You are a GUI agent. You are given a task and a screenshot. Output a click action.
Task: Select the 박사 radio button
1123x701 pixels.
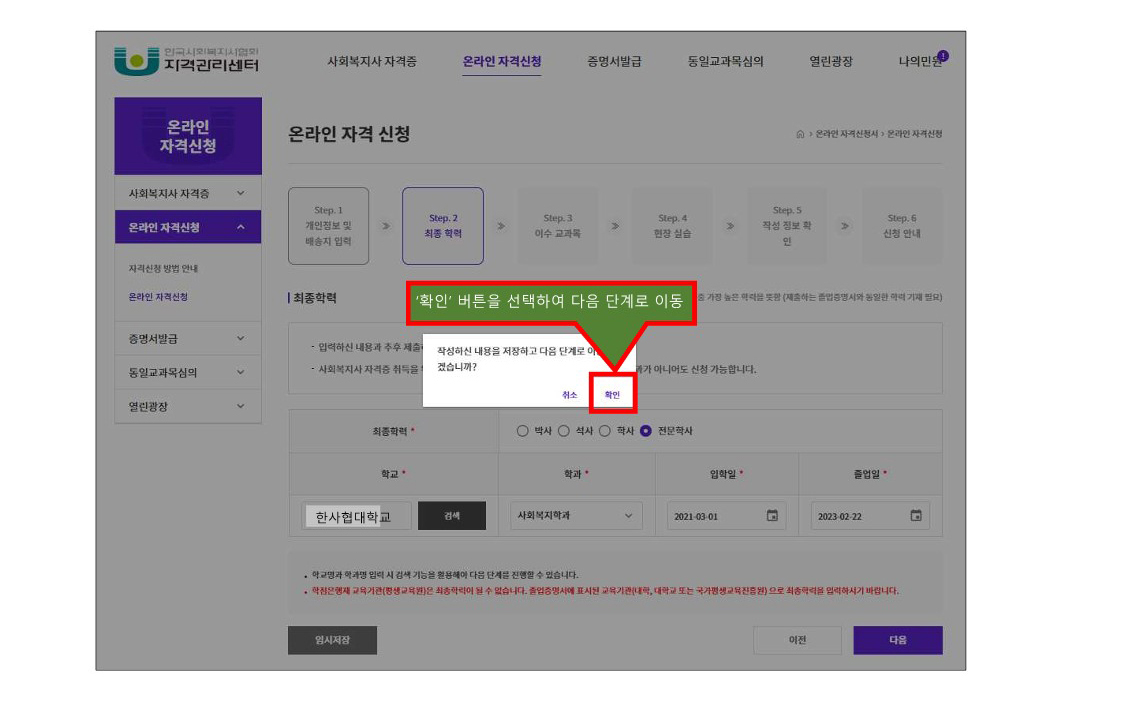pyautogui.click(x=522, y=431)
